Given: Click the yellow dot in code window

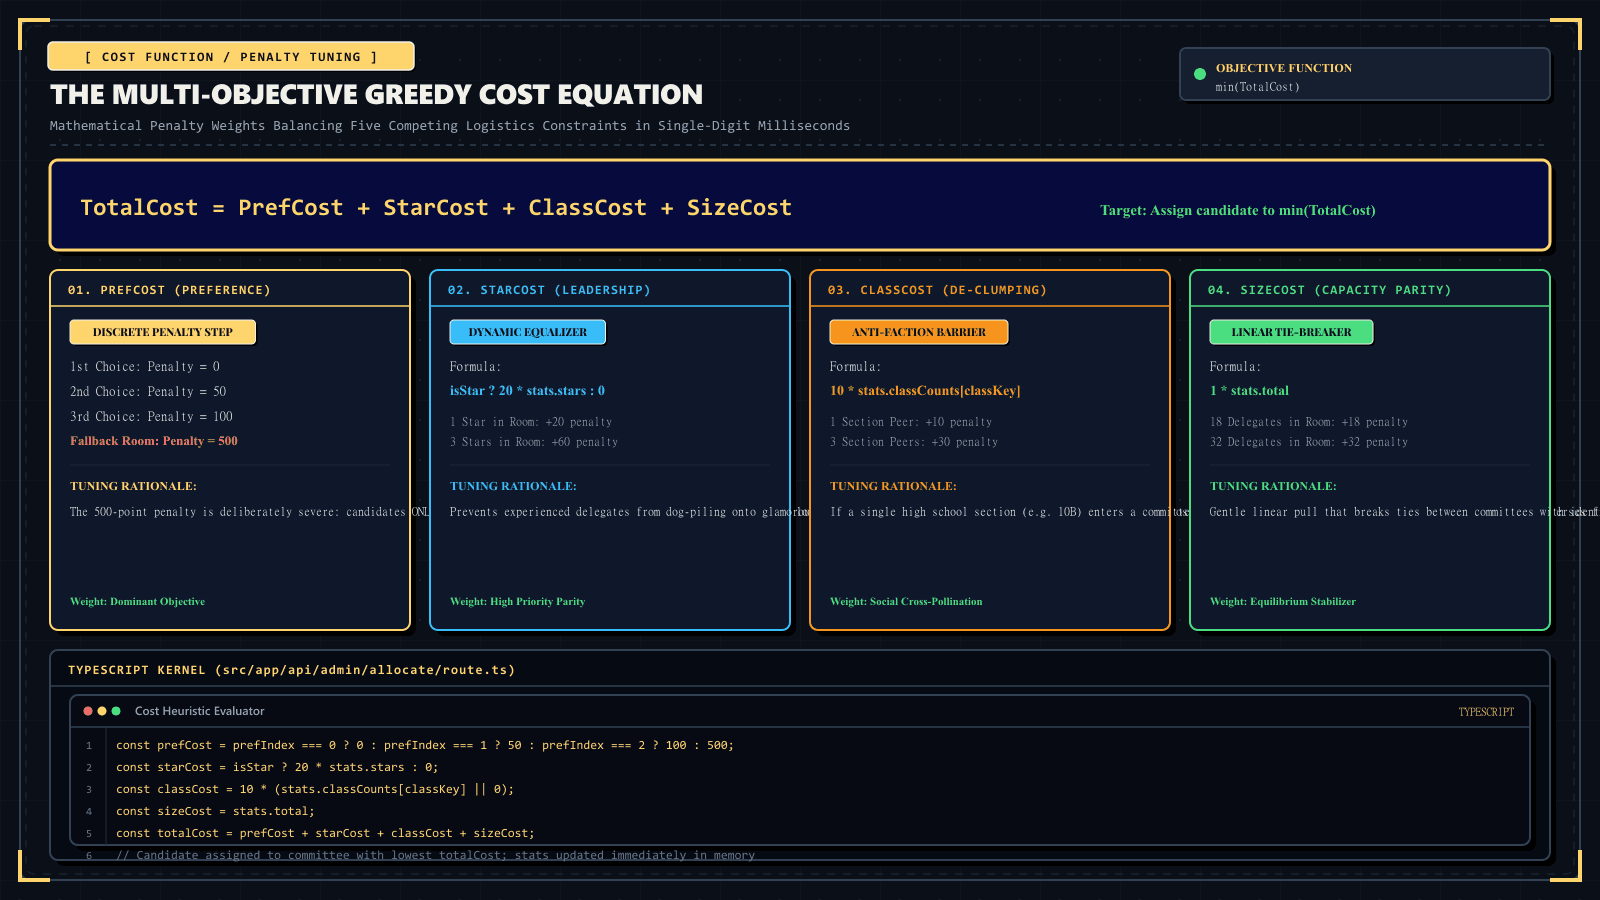Looking at the screenshot, I should (102, 711).
